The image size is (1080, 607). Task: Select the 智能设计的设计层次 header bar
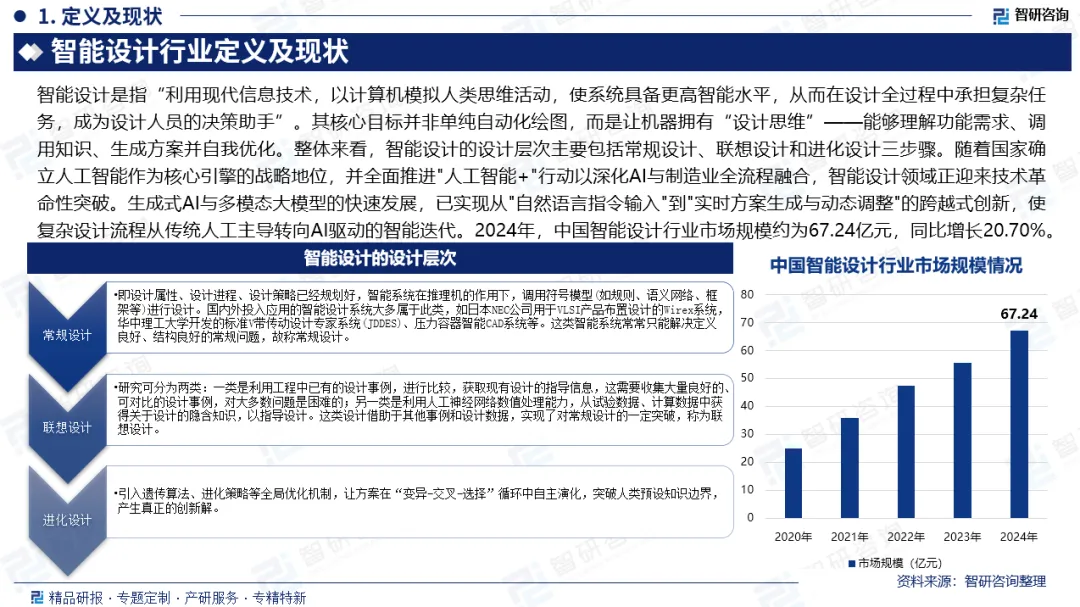click(380, 262)
